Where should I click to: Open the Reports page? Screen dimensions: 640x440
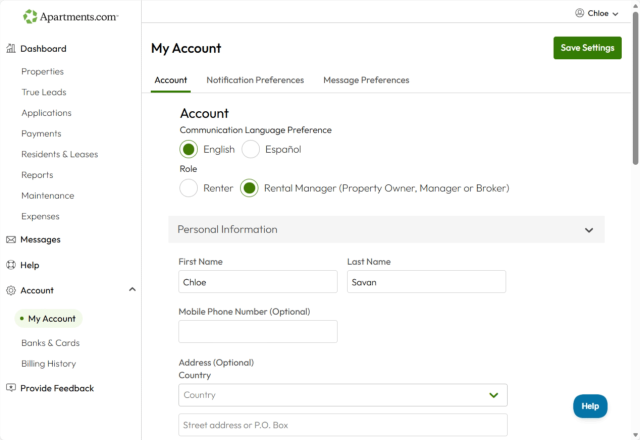(37, 175)
